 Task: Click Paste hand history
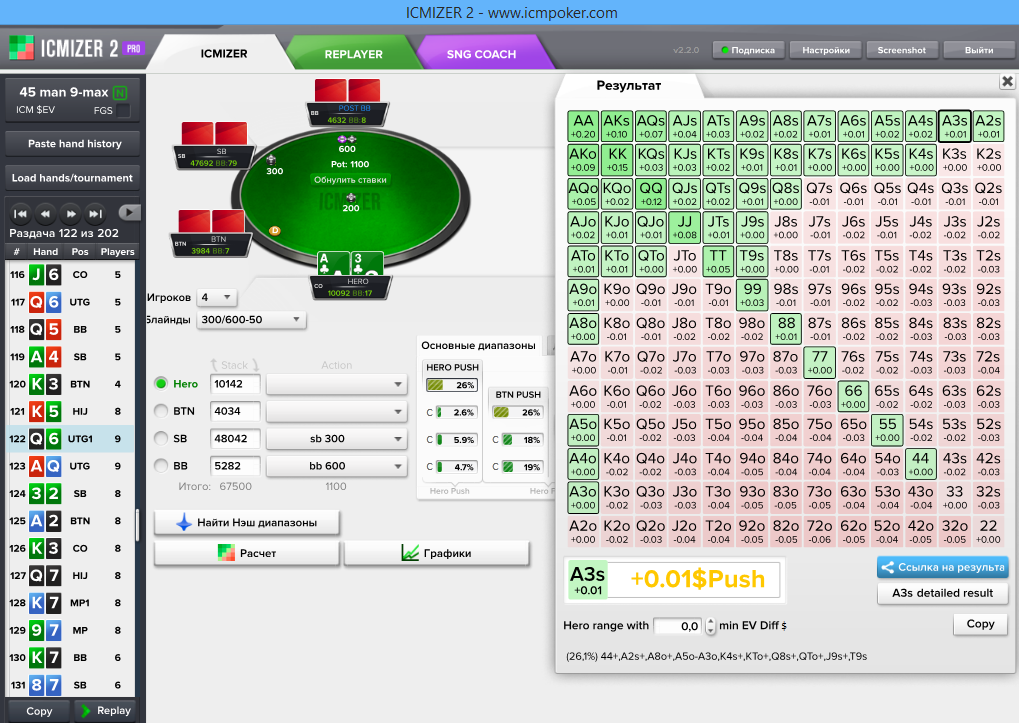point(72,144)
